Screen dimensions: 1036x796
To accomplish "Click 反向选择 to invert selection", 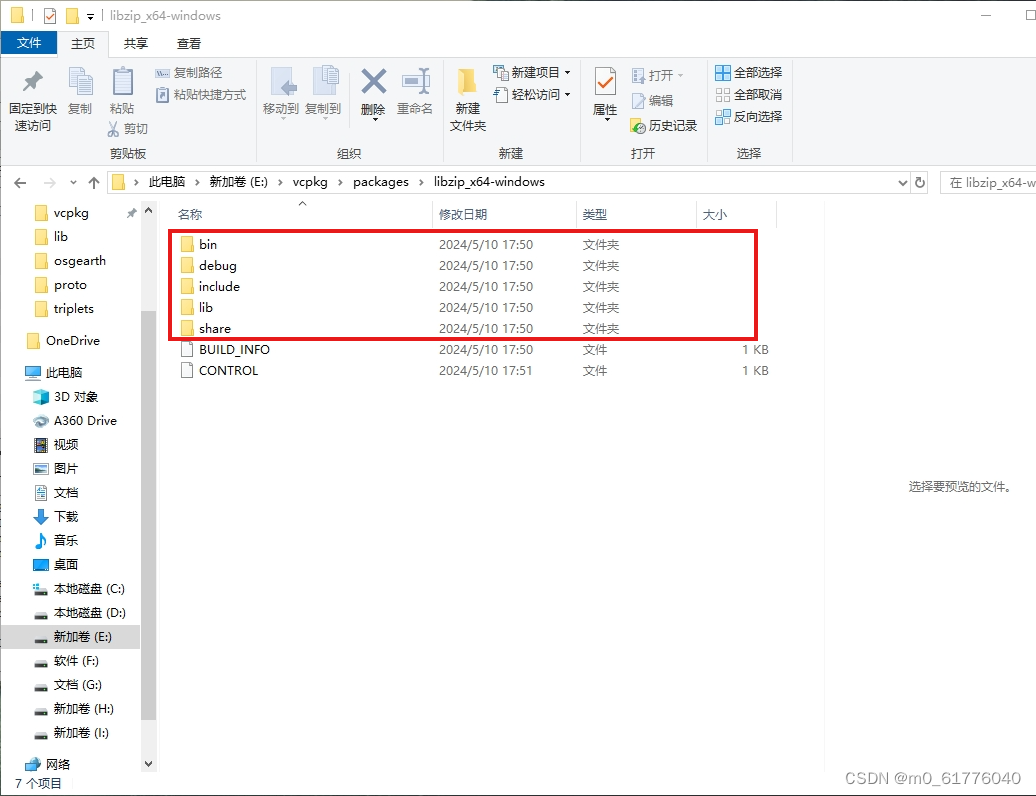I will 748,116.
